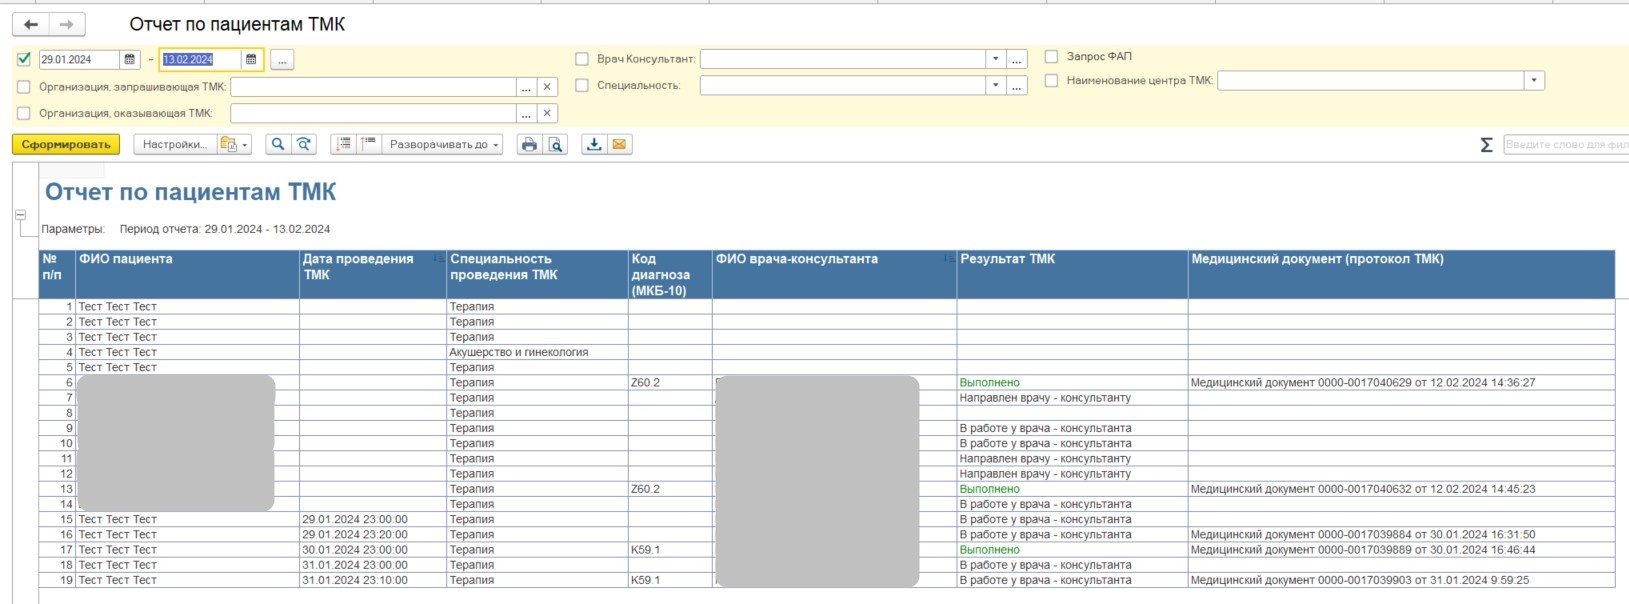Open the Специальность dropdown arrow
1629x604 pixels.
pos(995,86)
